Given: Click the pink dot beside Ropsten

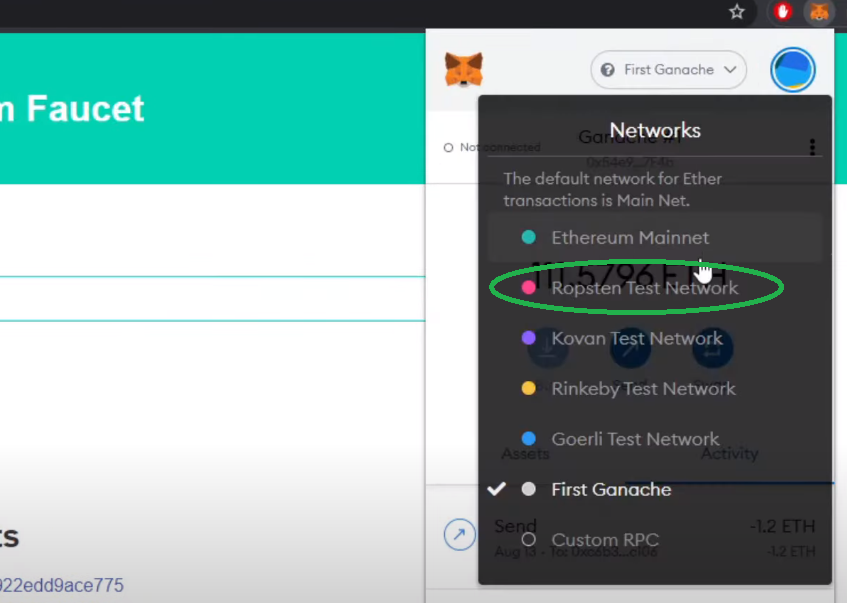Looking at the screenshot, I should (x=529, y=287).
